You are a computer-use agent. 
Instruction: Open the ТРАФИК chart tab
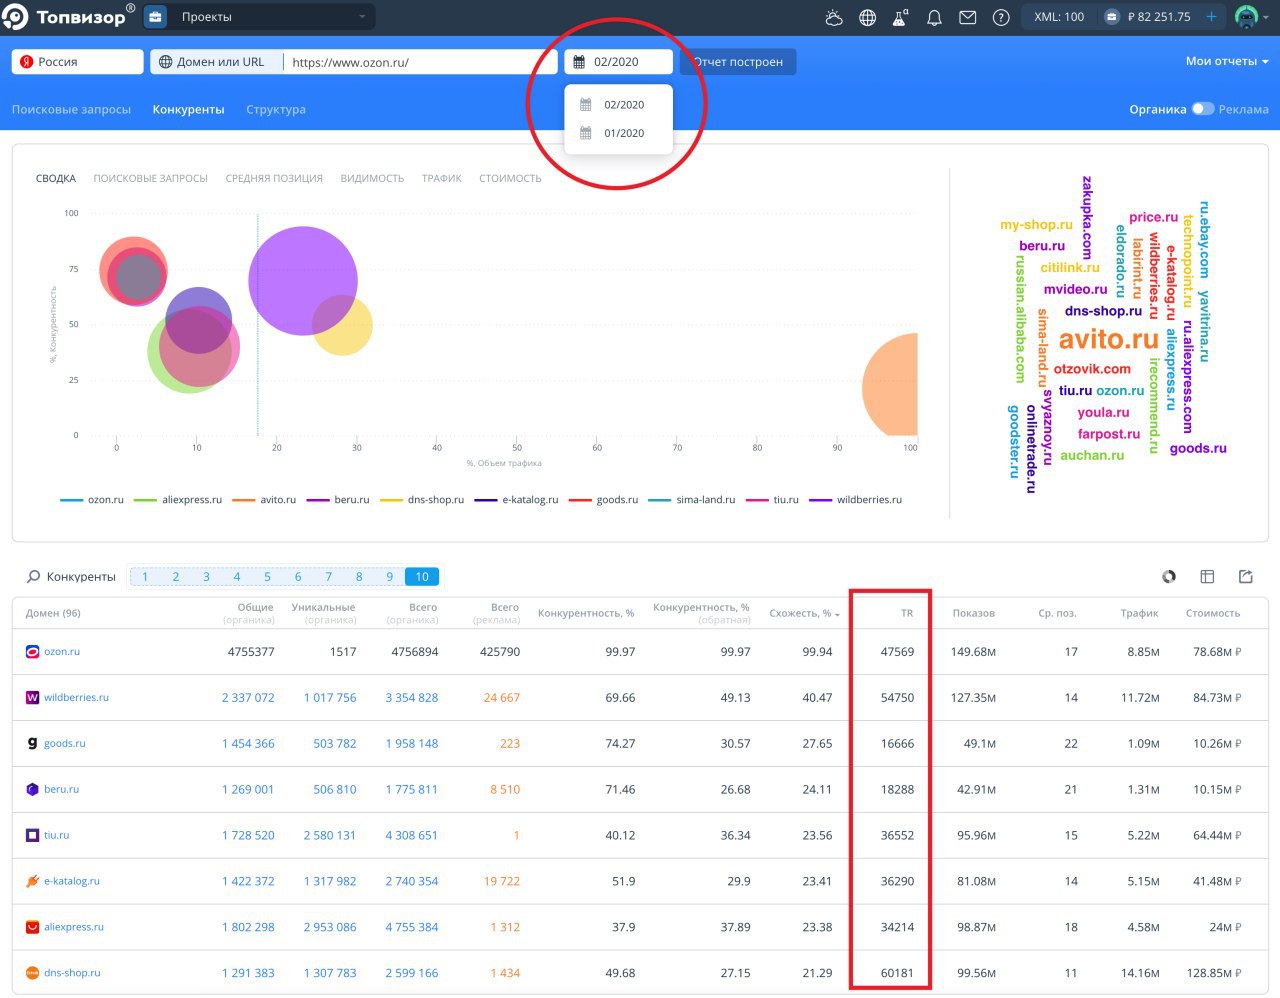point(441,179)
